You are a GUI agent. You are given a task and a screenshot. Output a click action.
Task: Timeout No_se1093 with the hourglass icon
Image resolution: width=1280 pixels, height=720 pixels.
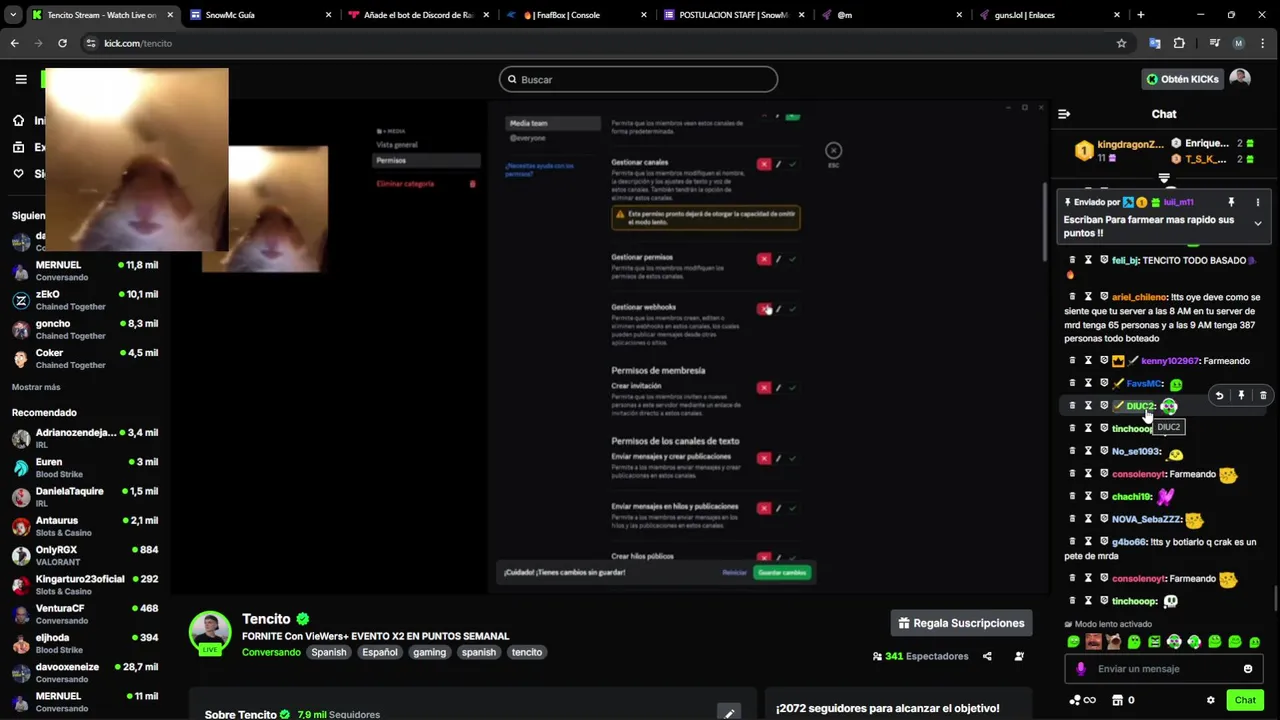pyautogui.click(x=1088, y=452)
